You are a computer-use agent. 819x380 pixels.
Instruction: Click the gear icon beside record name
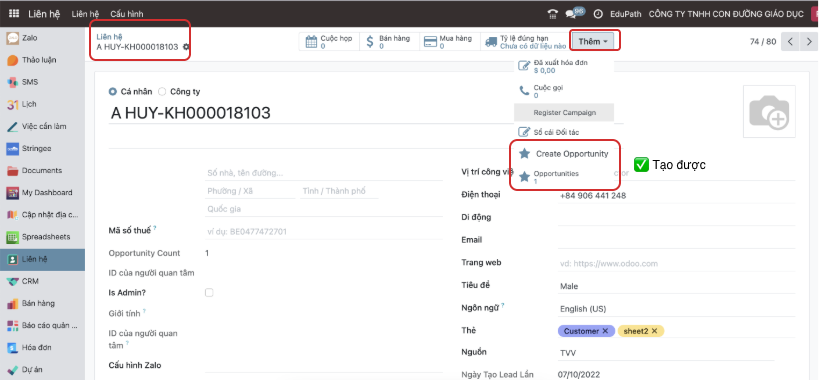186,47
